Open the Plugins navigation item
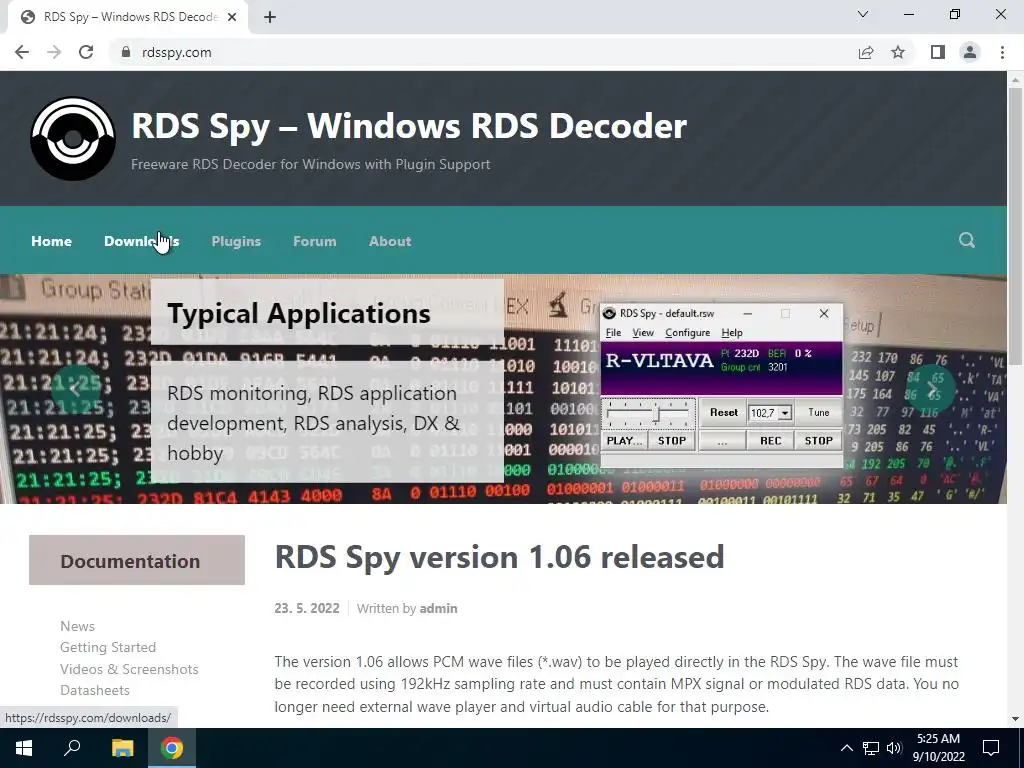Image resolution: width=1024 pixels, height=768 pixels. point(236,241)
